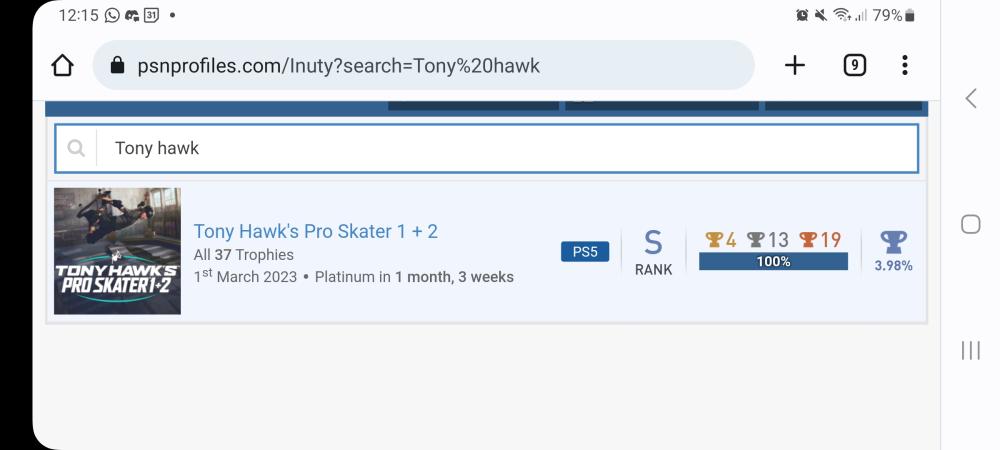Open a new tab with plus icon
Viewport: 1000px width, 450px height.
coord(794,66)
